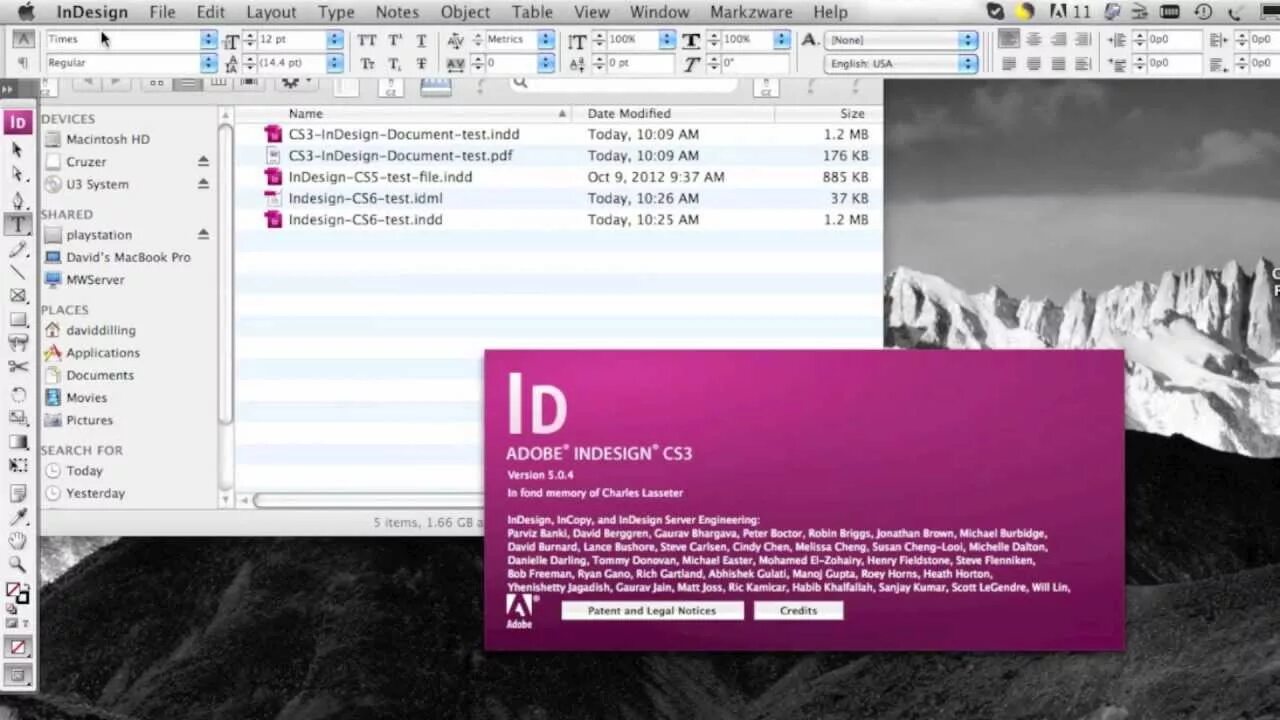The height and width of the screenshot is (720, 1280).
Task: Apply Subscript formatting icon
Action: pos(395,63)
